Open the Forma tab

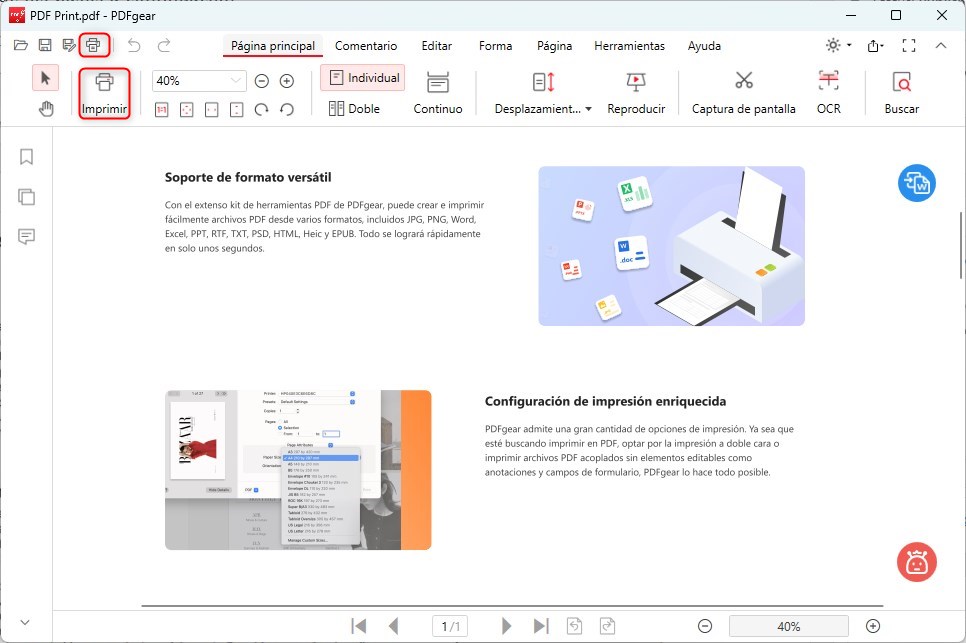[x=495, y=46]
